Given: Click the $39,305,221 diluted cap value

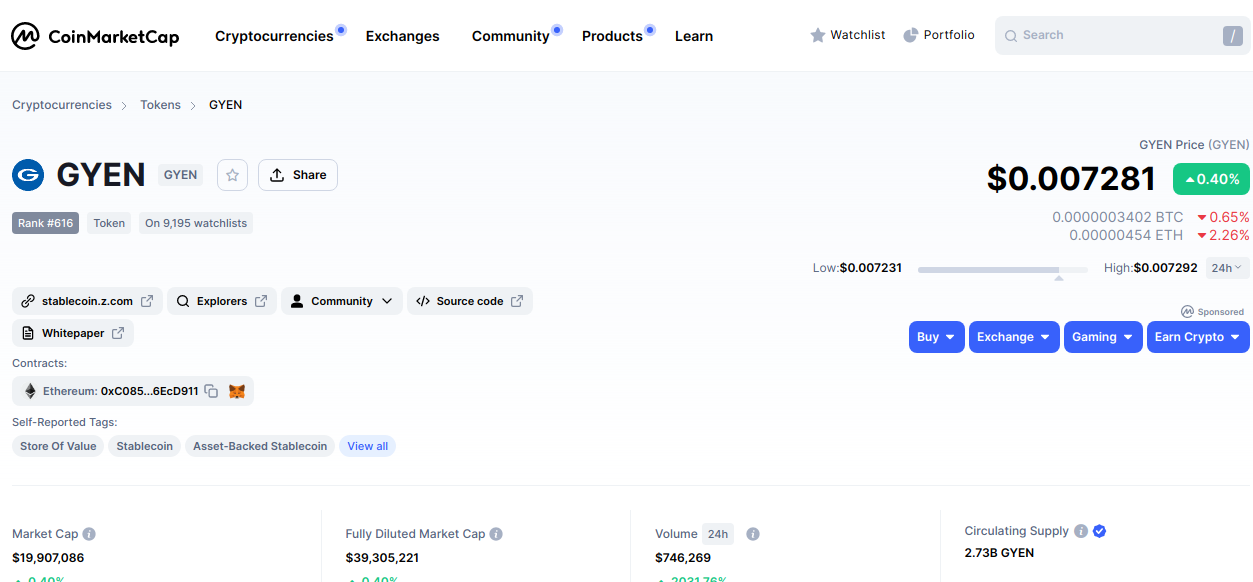Looking at the screenshot, I should coord(382,558).
